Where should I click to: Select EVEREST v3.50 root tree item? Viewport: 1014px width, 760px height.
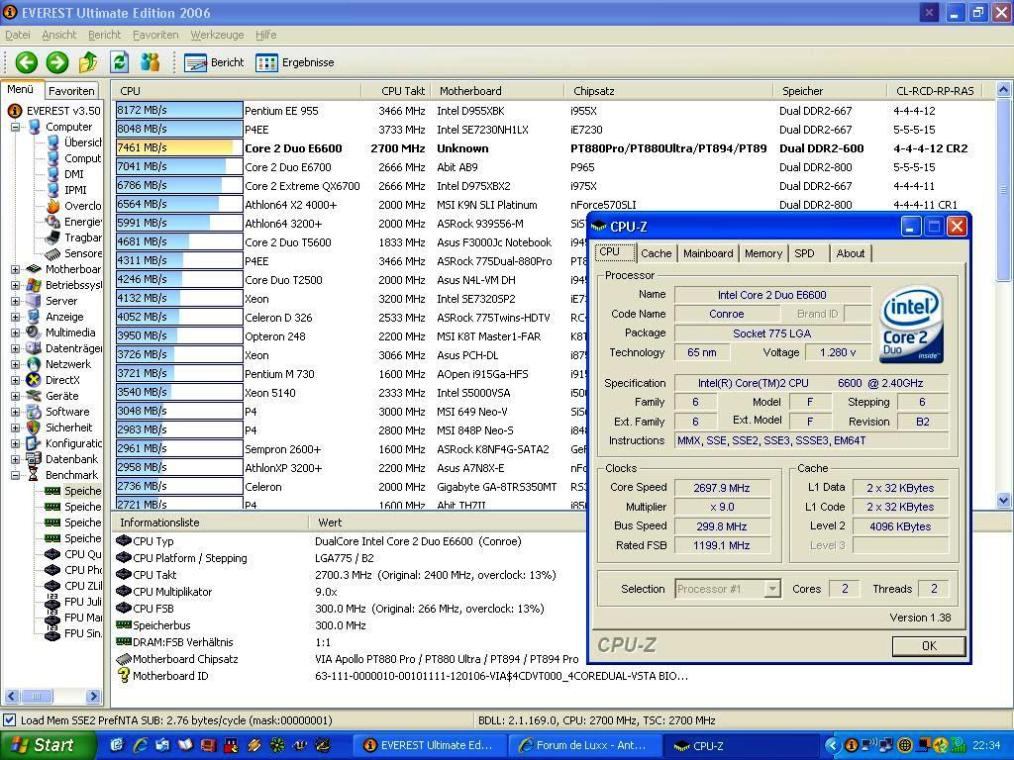63,111
